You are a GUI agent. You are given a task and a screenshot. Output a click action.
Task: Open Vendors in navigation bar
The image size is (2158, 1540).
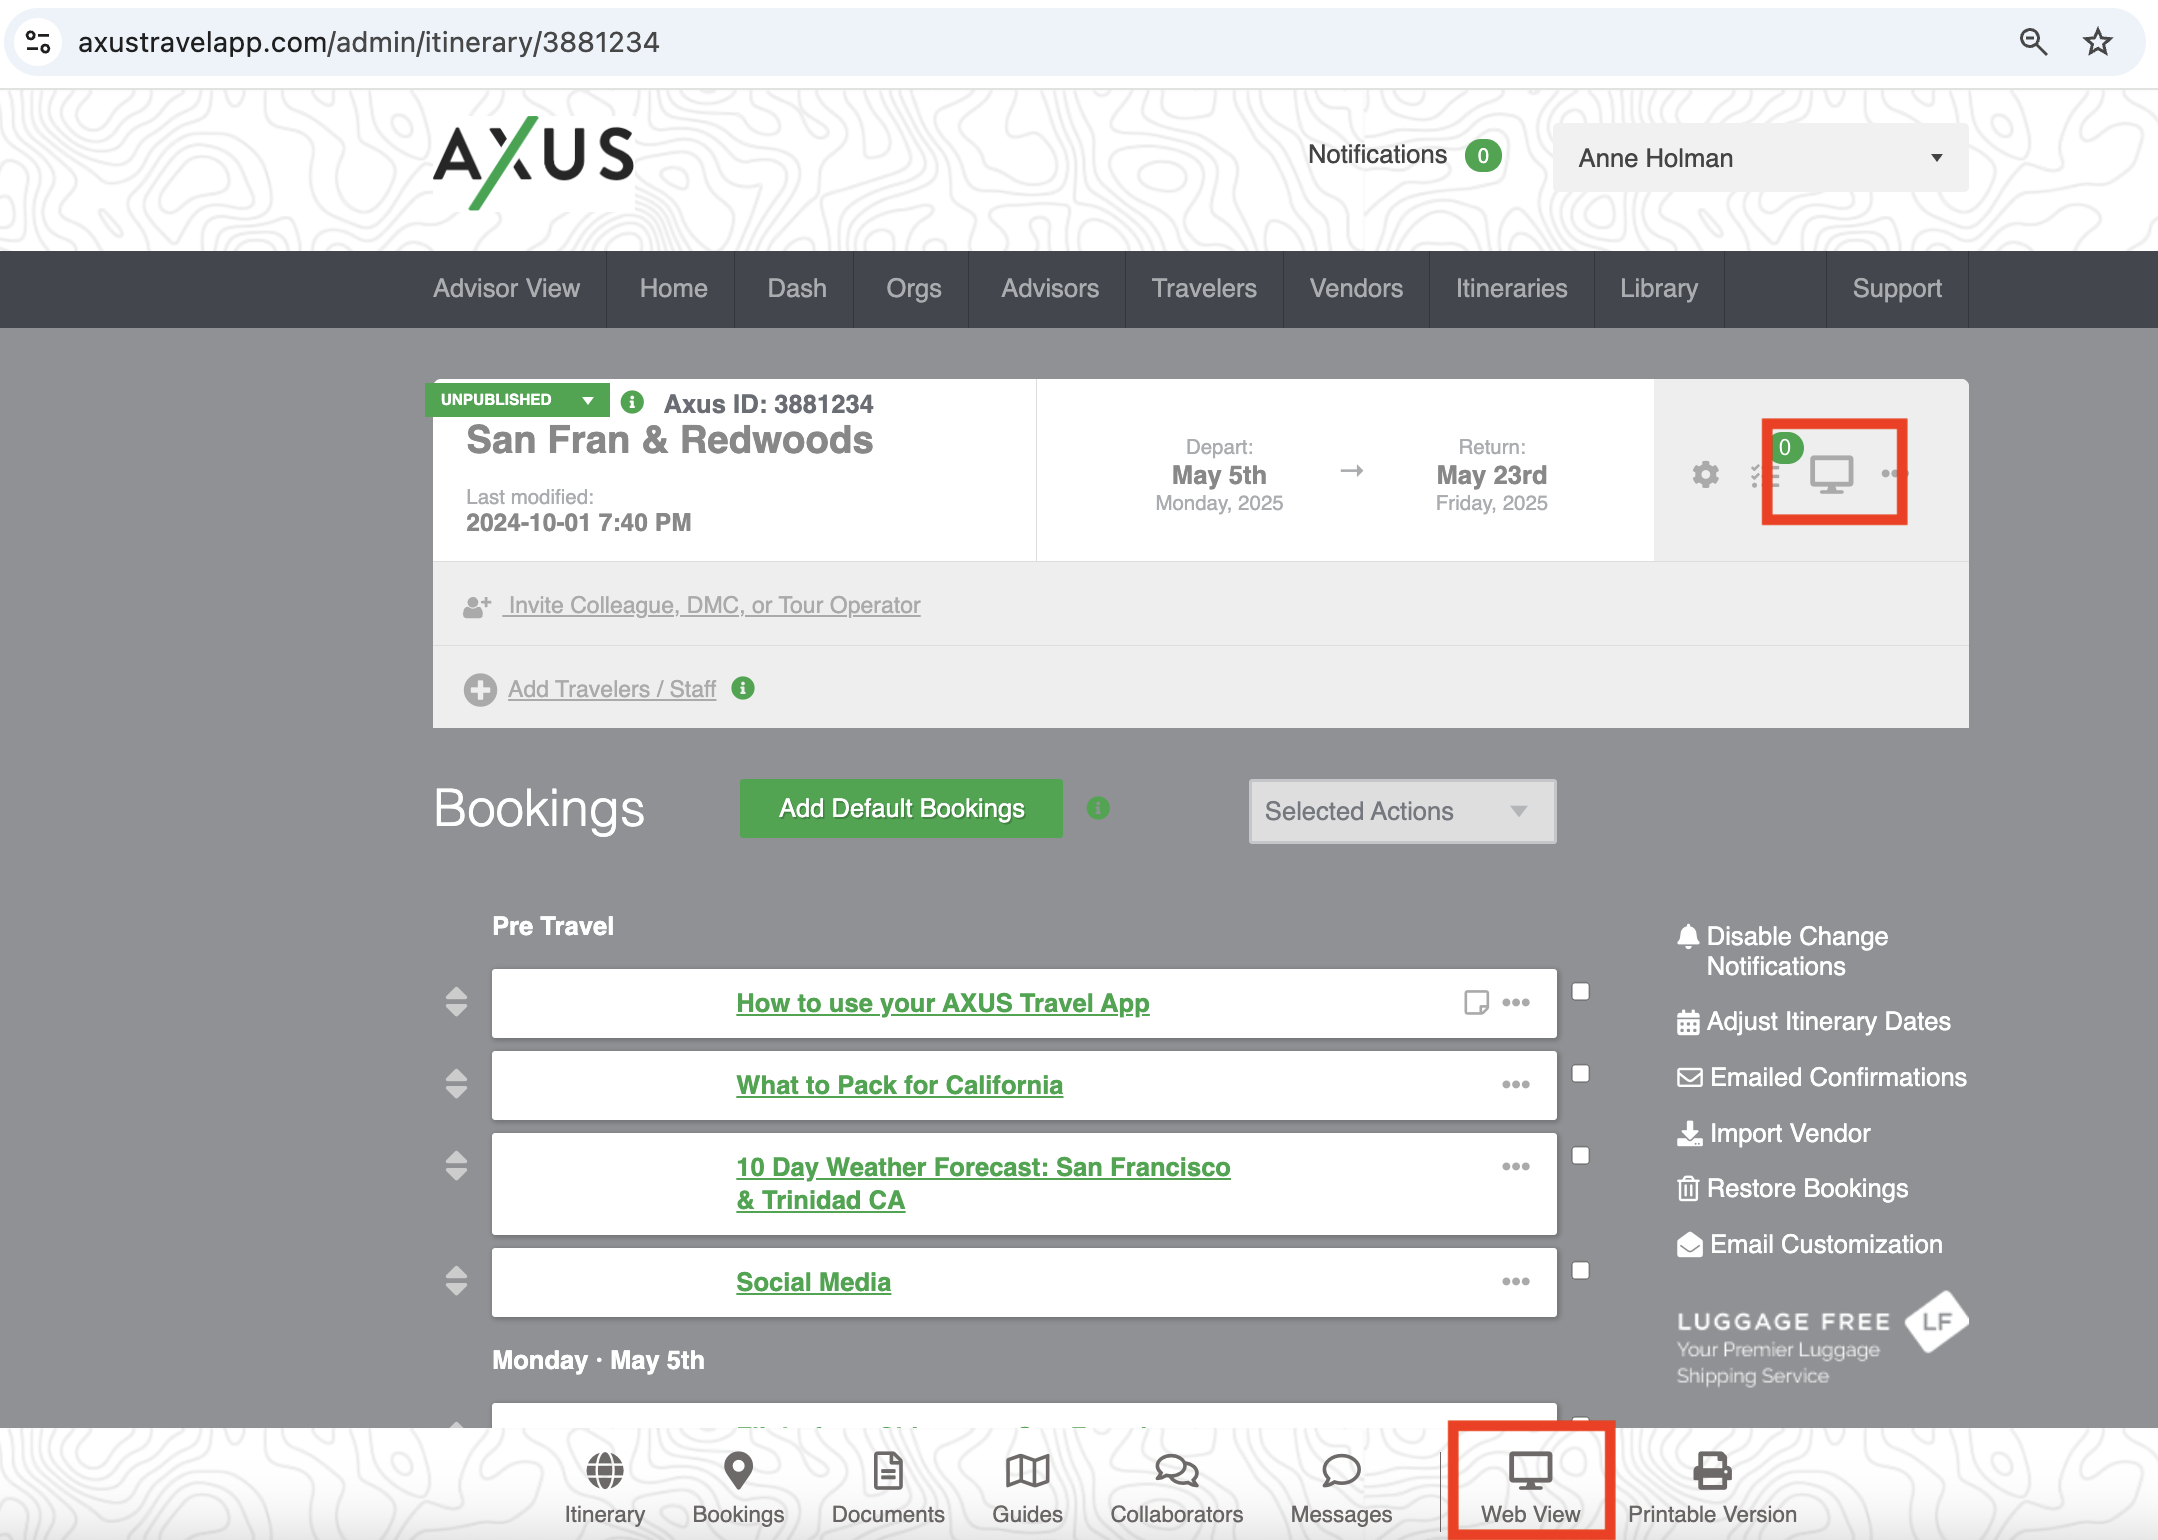1356,288
